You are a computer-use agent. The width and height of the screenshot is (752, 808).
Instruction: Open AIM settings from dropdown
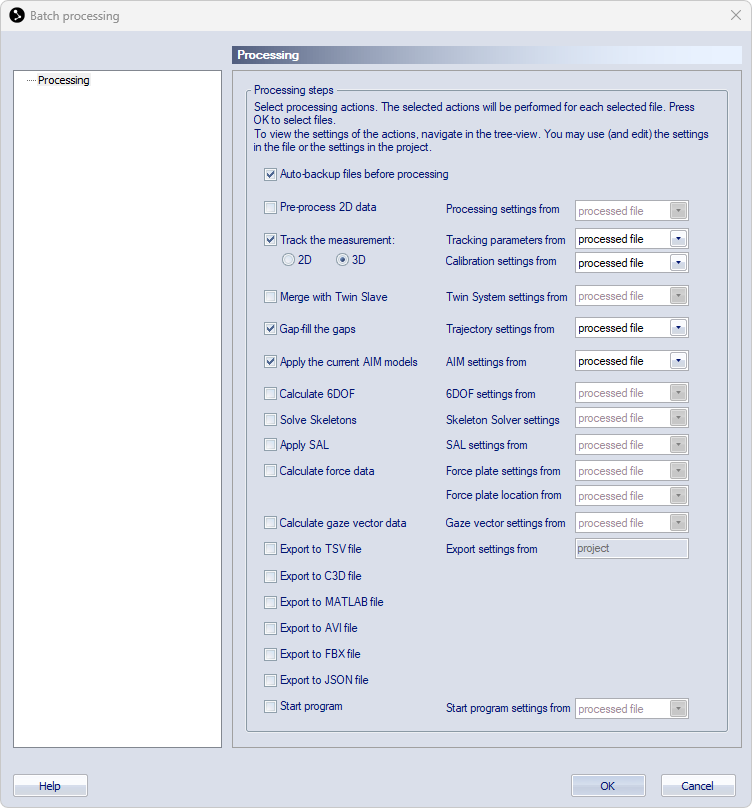tap(631, 361)
